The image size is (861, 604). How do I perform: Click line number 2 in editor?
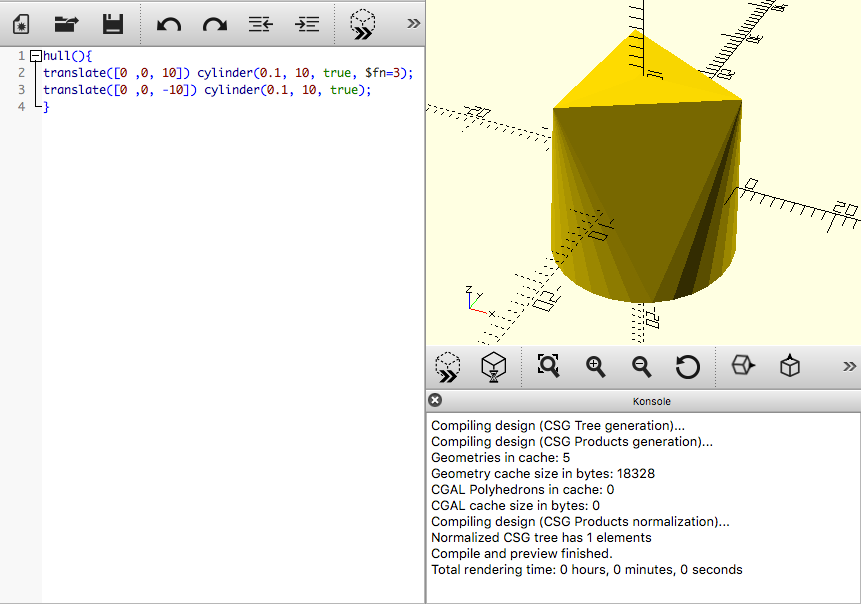21,72
